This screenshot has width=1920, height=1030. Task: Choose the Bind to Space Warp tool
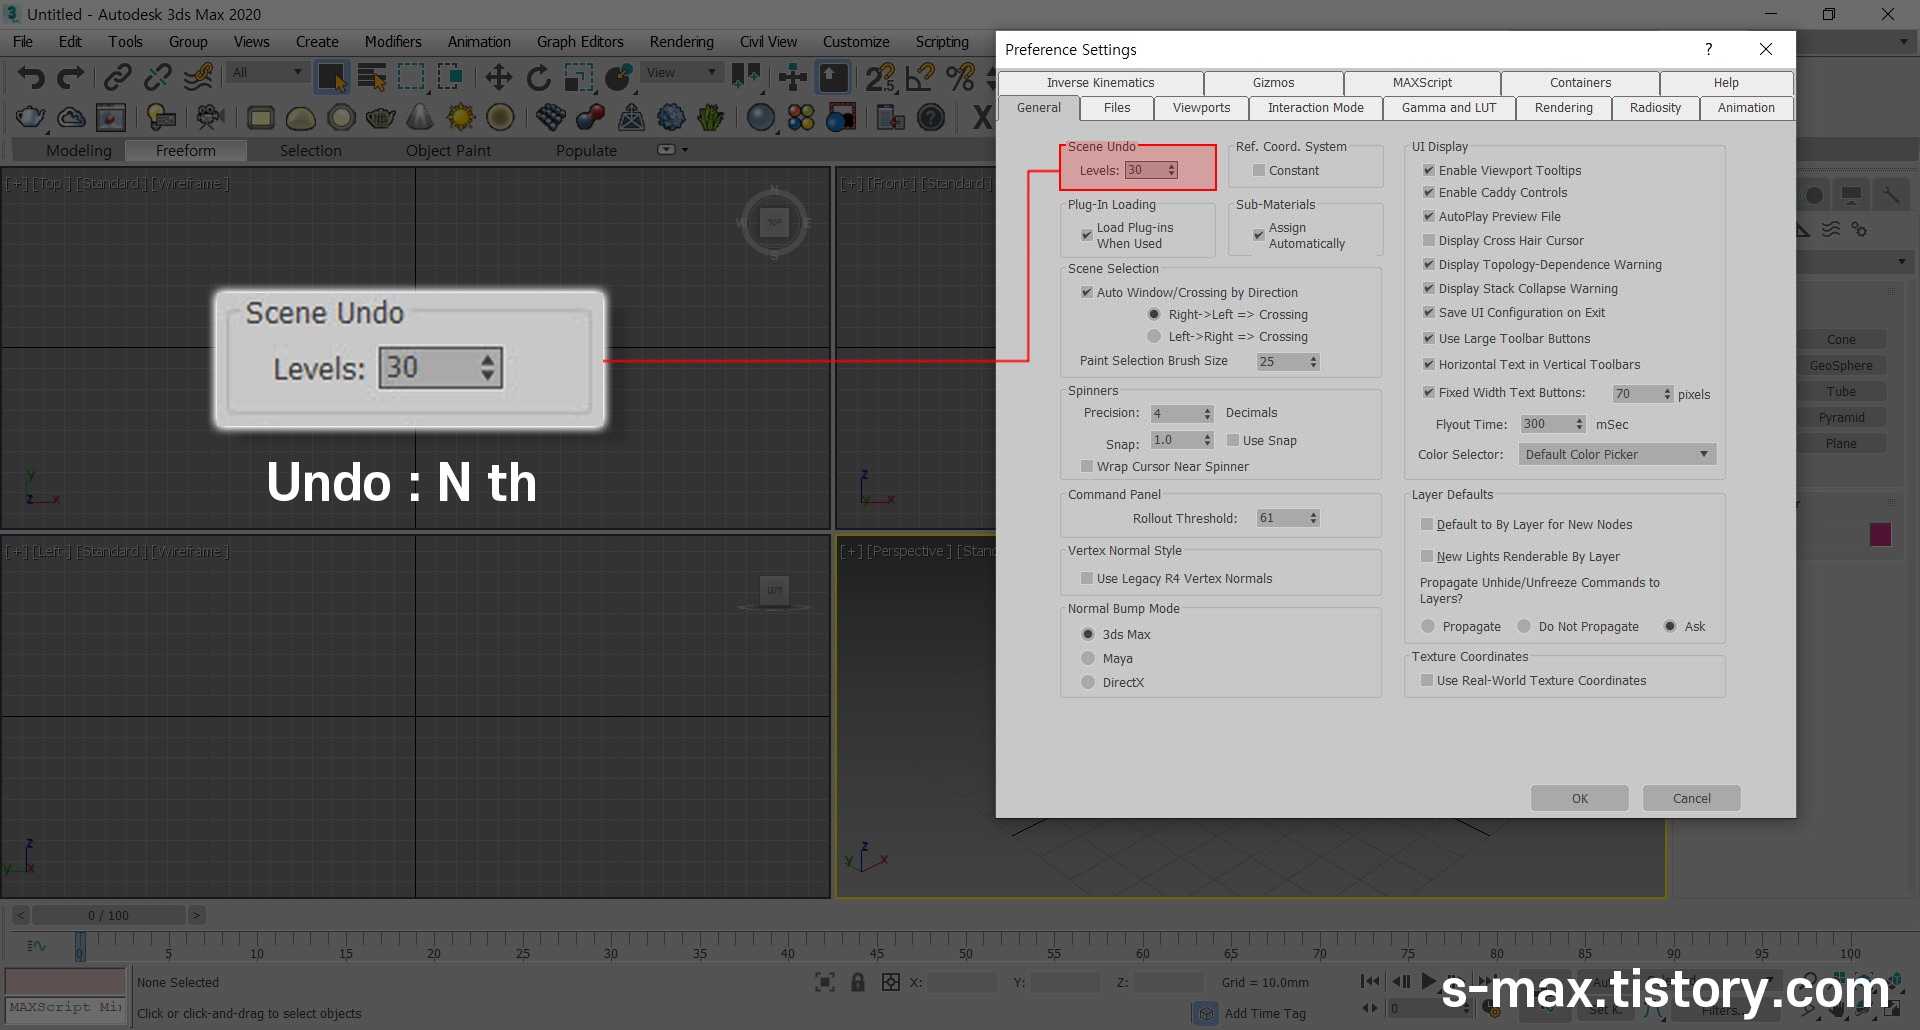pos(199,77)
